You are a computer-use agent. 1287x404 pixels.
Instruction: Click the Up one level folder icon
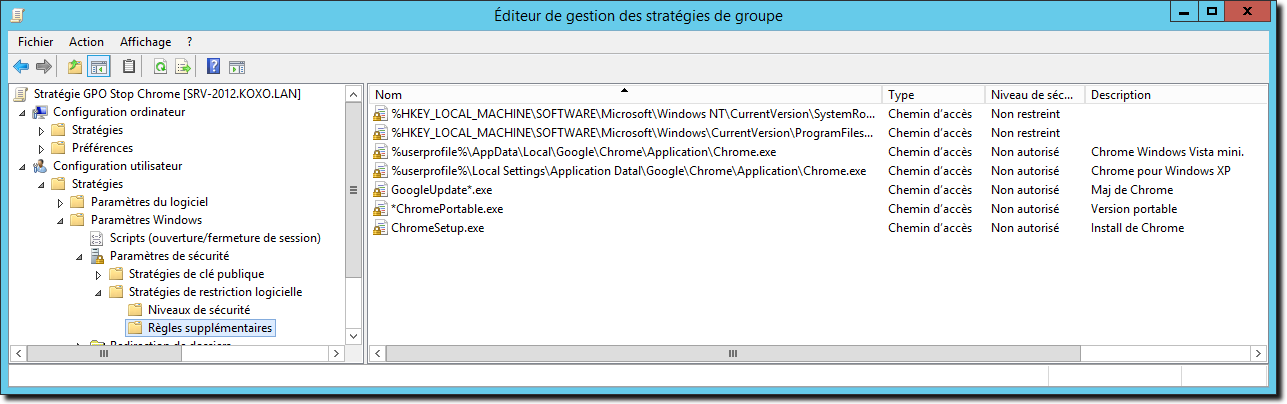[x=75, y=67]
